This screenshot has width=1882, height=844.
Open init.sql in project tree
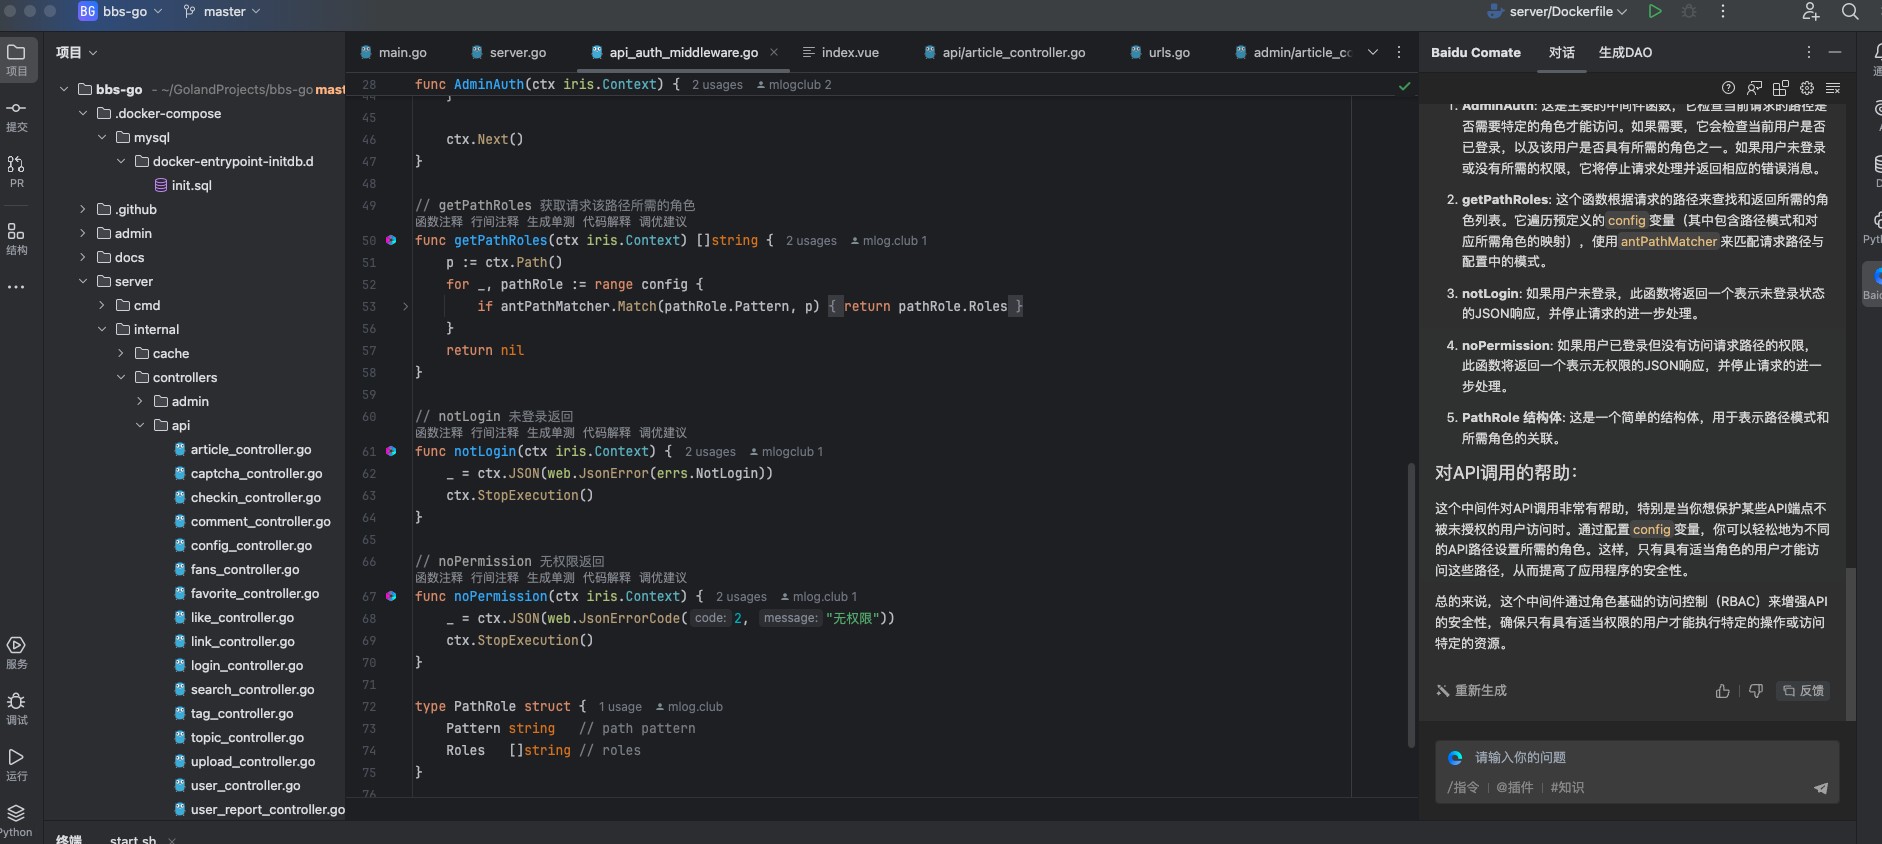[x=182, y=185]
